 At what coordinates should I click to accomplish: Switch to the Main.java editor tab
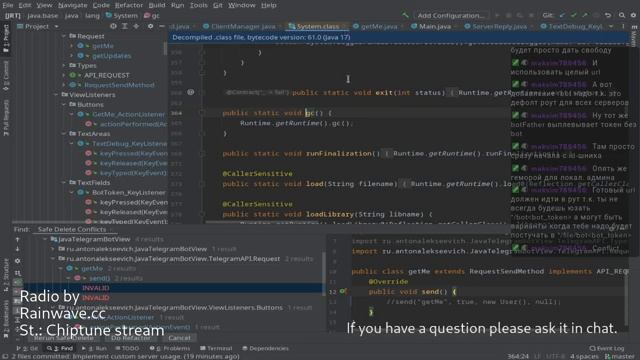pyautogui.click(x=431, y=26)
